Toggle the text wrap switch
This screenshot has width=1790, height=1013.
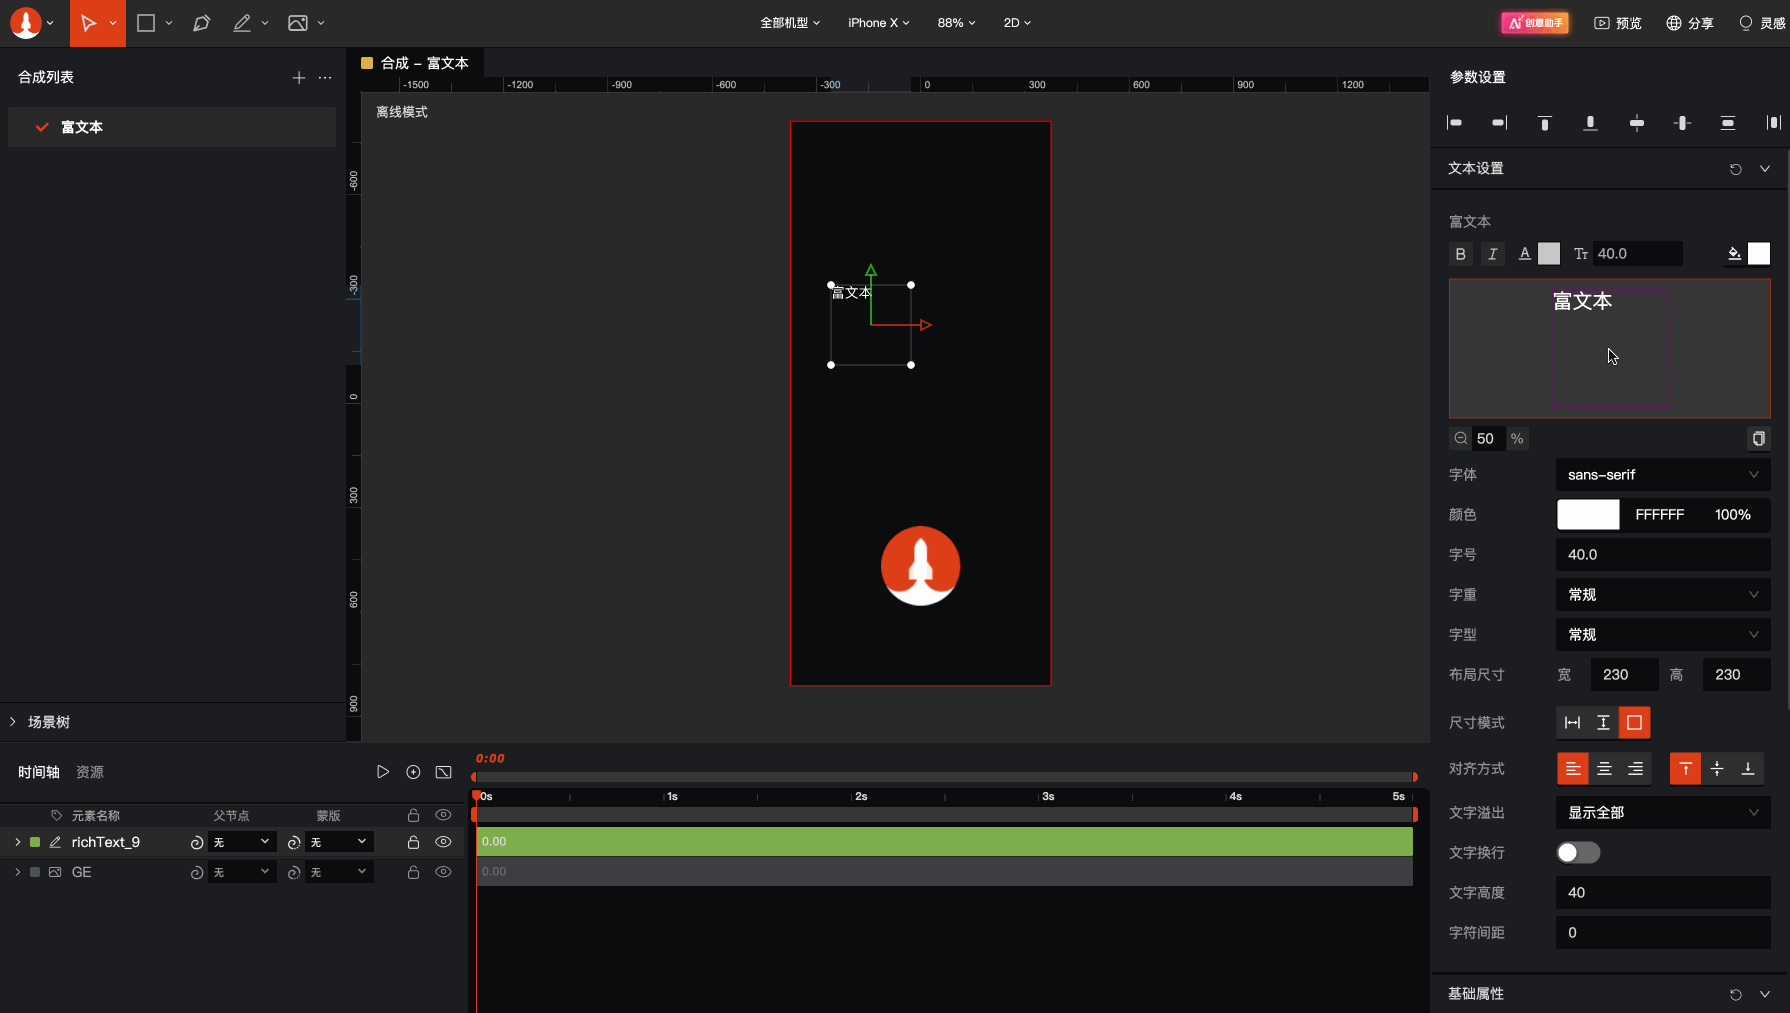point(1578,853)
